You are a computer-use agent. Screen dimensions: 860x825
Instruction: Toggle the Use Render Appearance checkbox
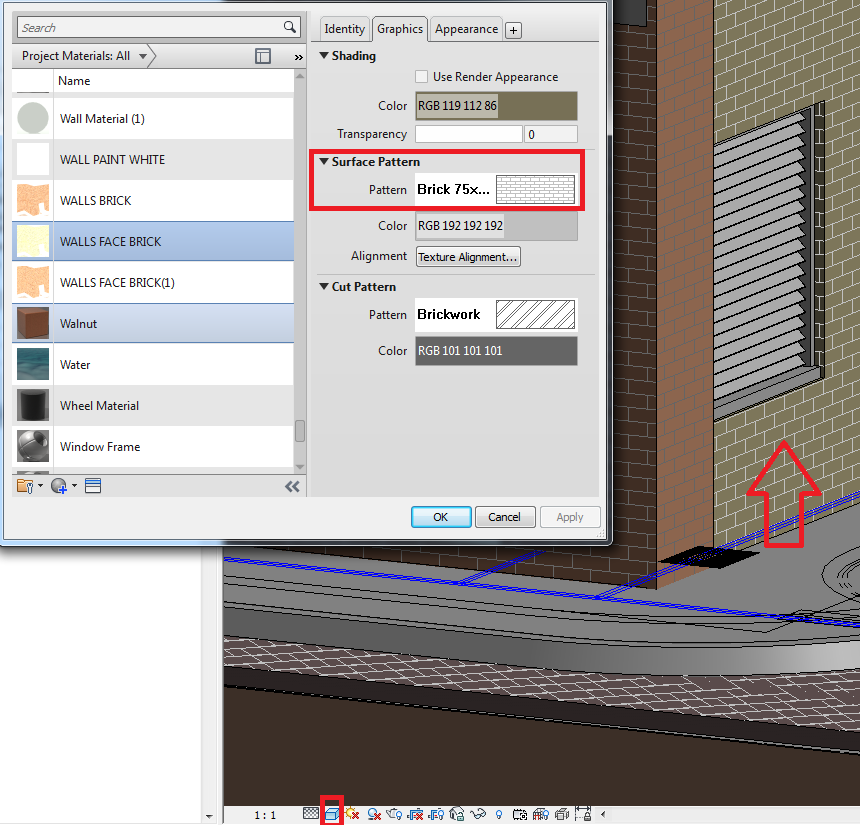click(x=421, y=77)
